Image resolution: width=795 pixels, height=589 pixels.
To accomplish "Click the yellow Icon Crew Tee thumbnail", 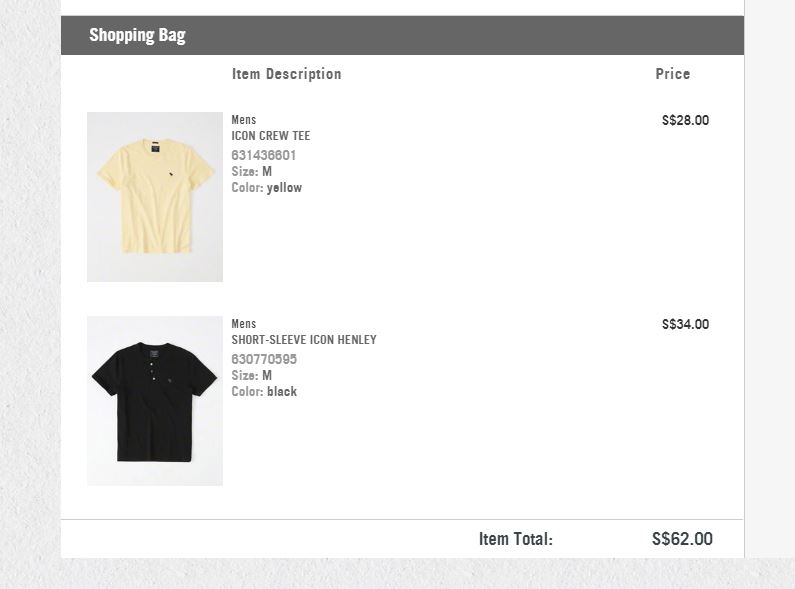I will pyautogui.click(x=155, y=197).
